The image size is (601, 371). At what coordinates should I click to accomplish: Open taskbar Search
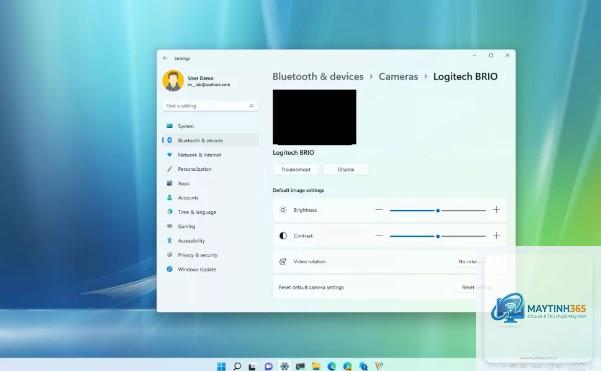237,366
